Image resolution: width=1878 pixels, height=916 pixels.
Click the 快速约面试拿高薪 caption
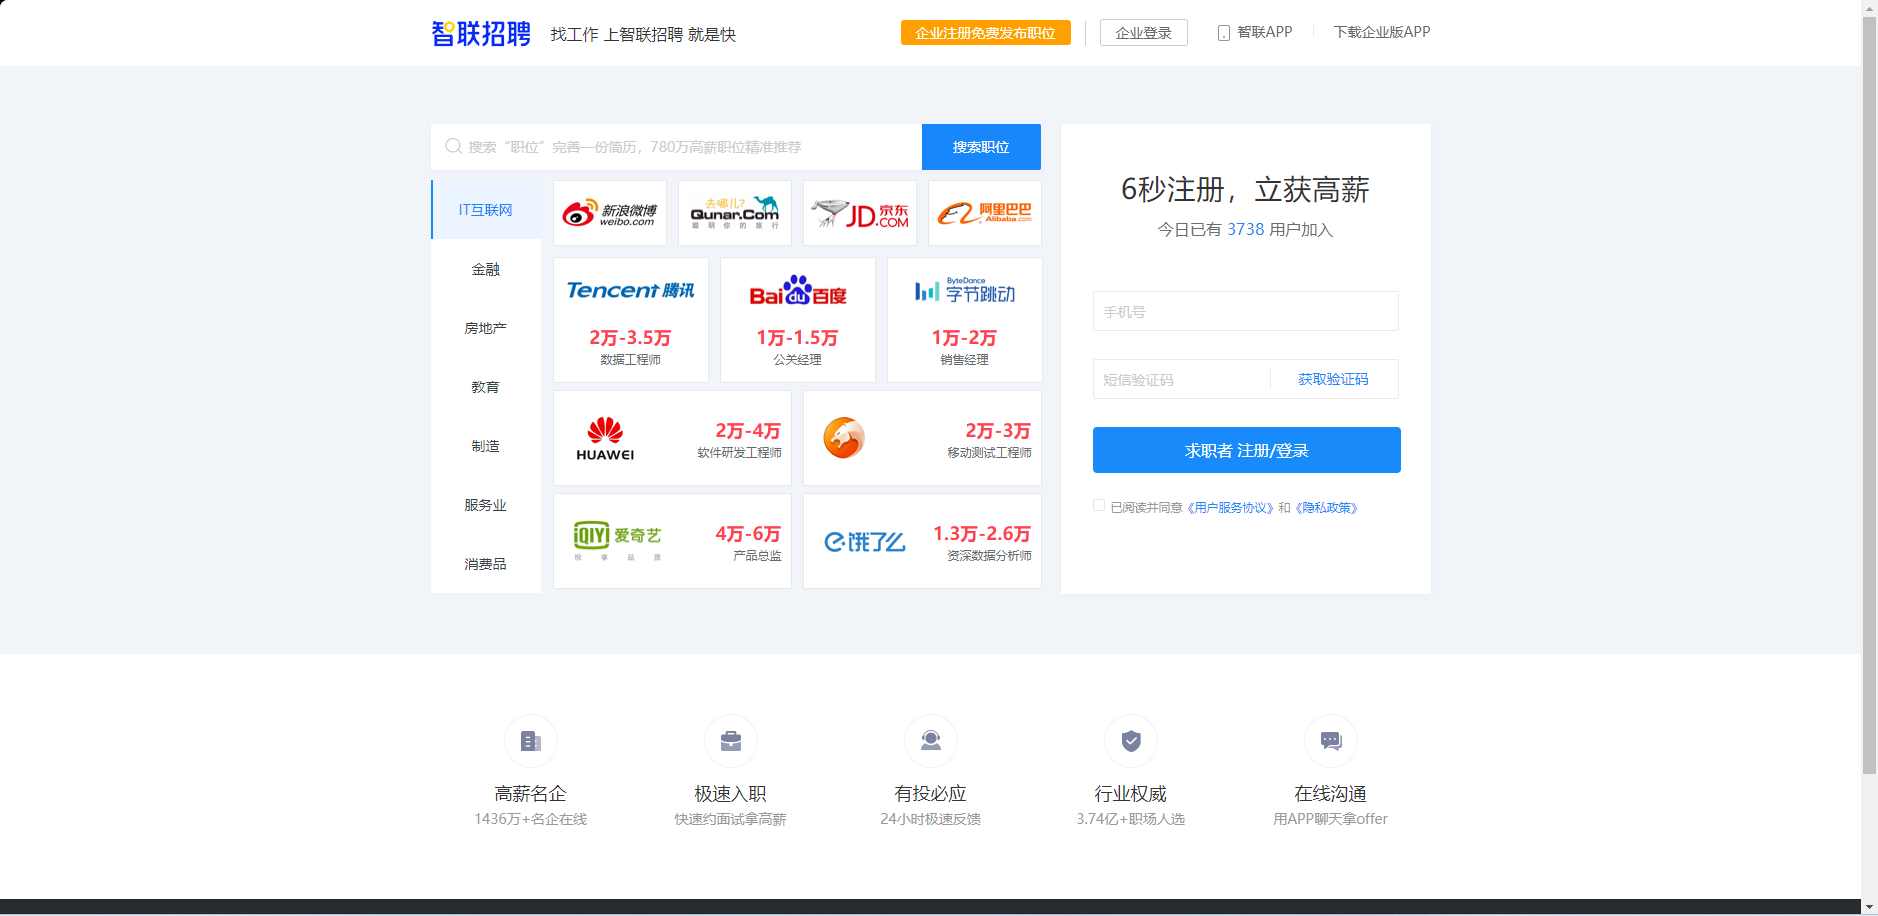pyautogui.click(x=731, y=819)
